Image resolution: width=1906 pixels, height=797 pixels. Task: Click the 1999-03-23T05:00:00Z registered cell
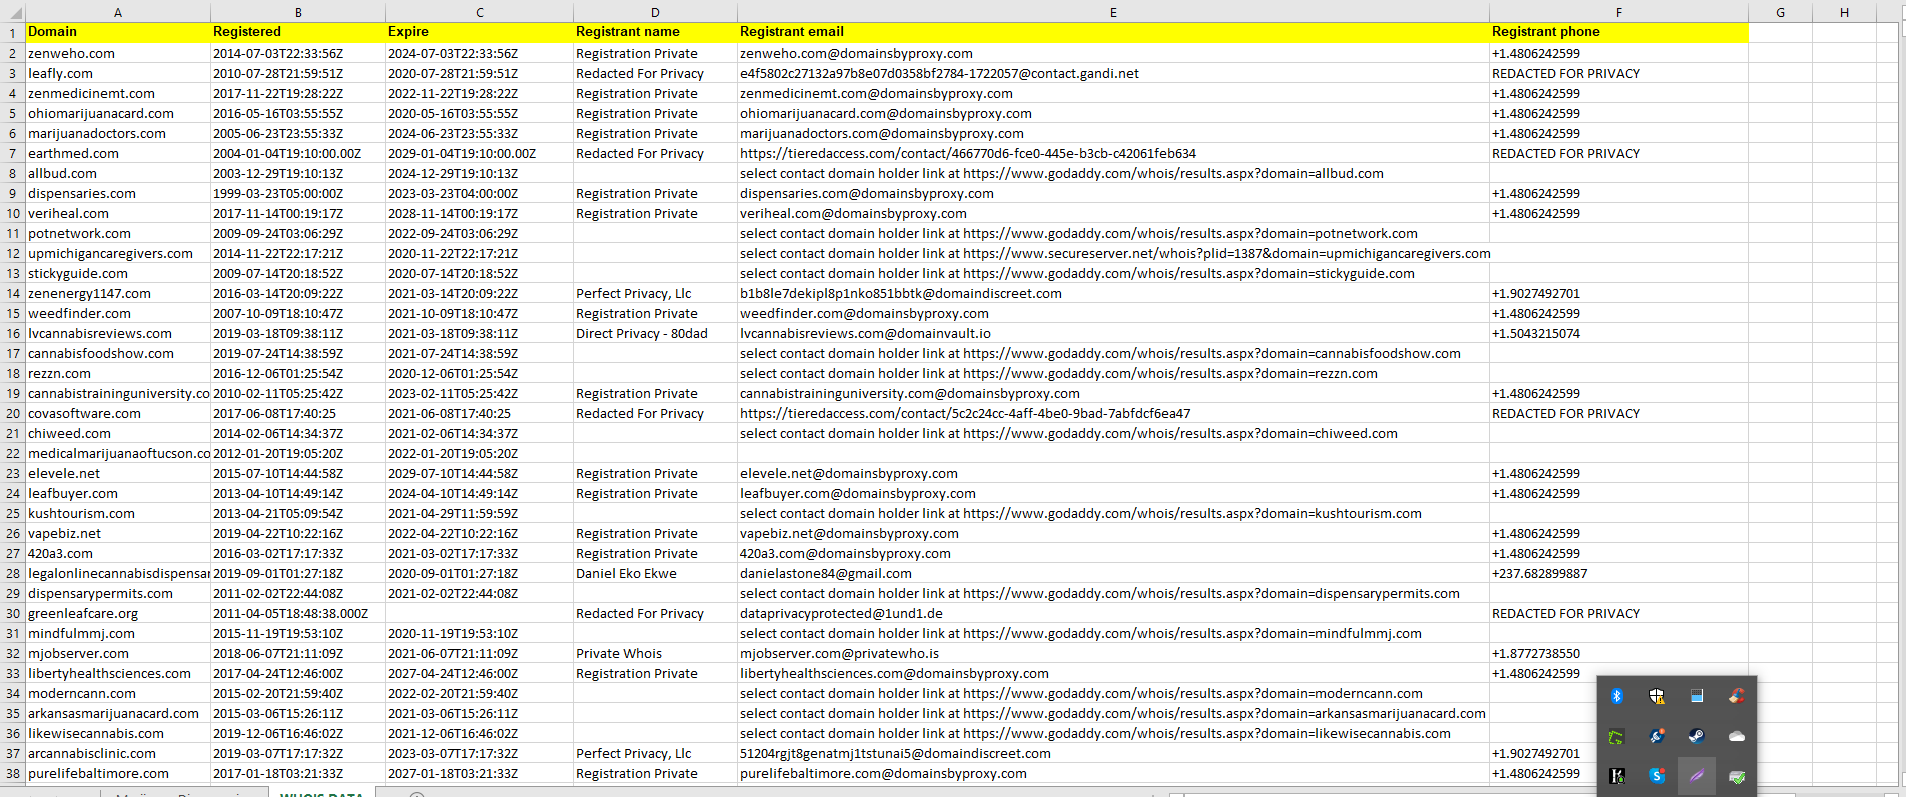tap(298, 193)
